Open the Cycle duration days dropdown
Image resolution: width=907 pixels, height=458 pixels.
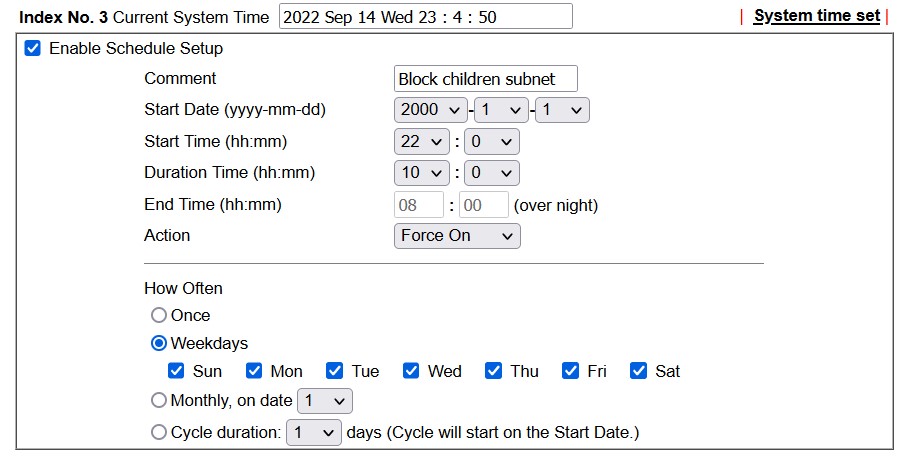point(313,433)
